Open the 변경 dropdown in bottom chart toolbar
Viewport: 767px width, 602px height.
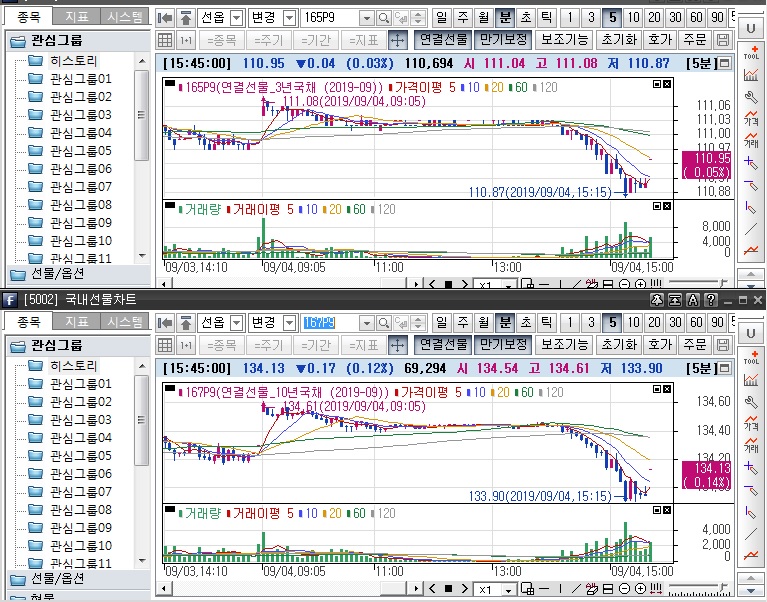[289, 323]
